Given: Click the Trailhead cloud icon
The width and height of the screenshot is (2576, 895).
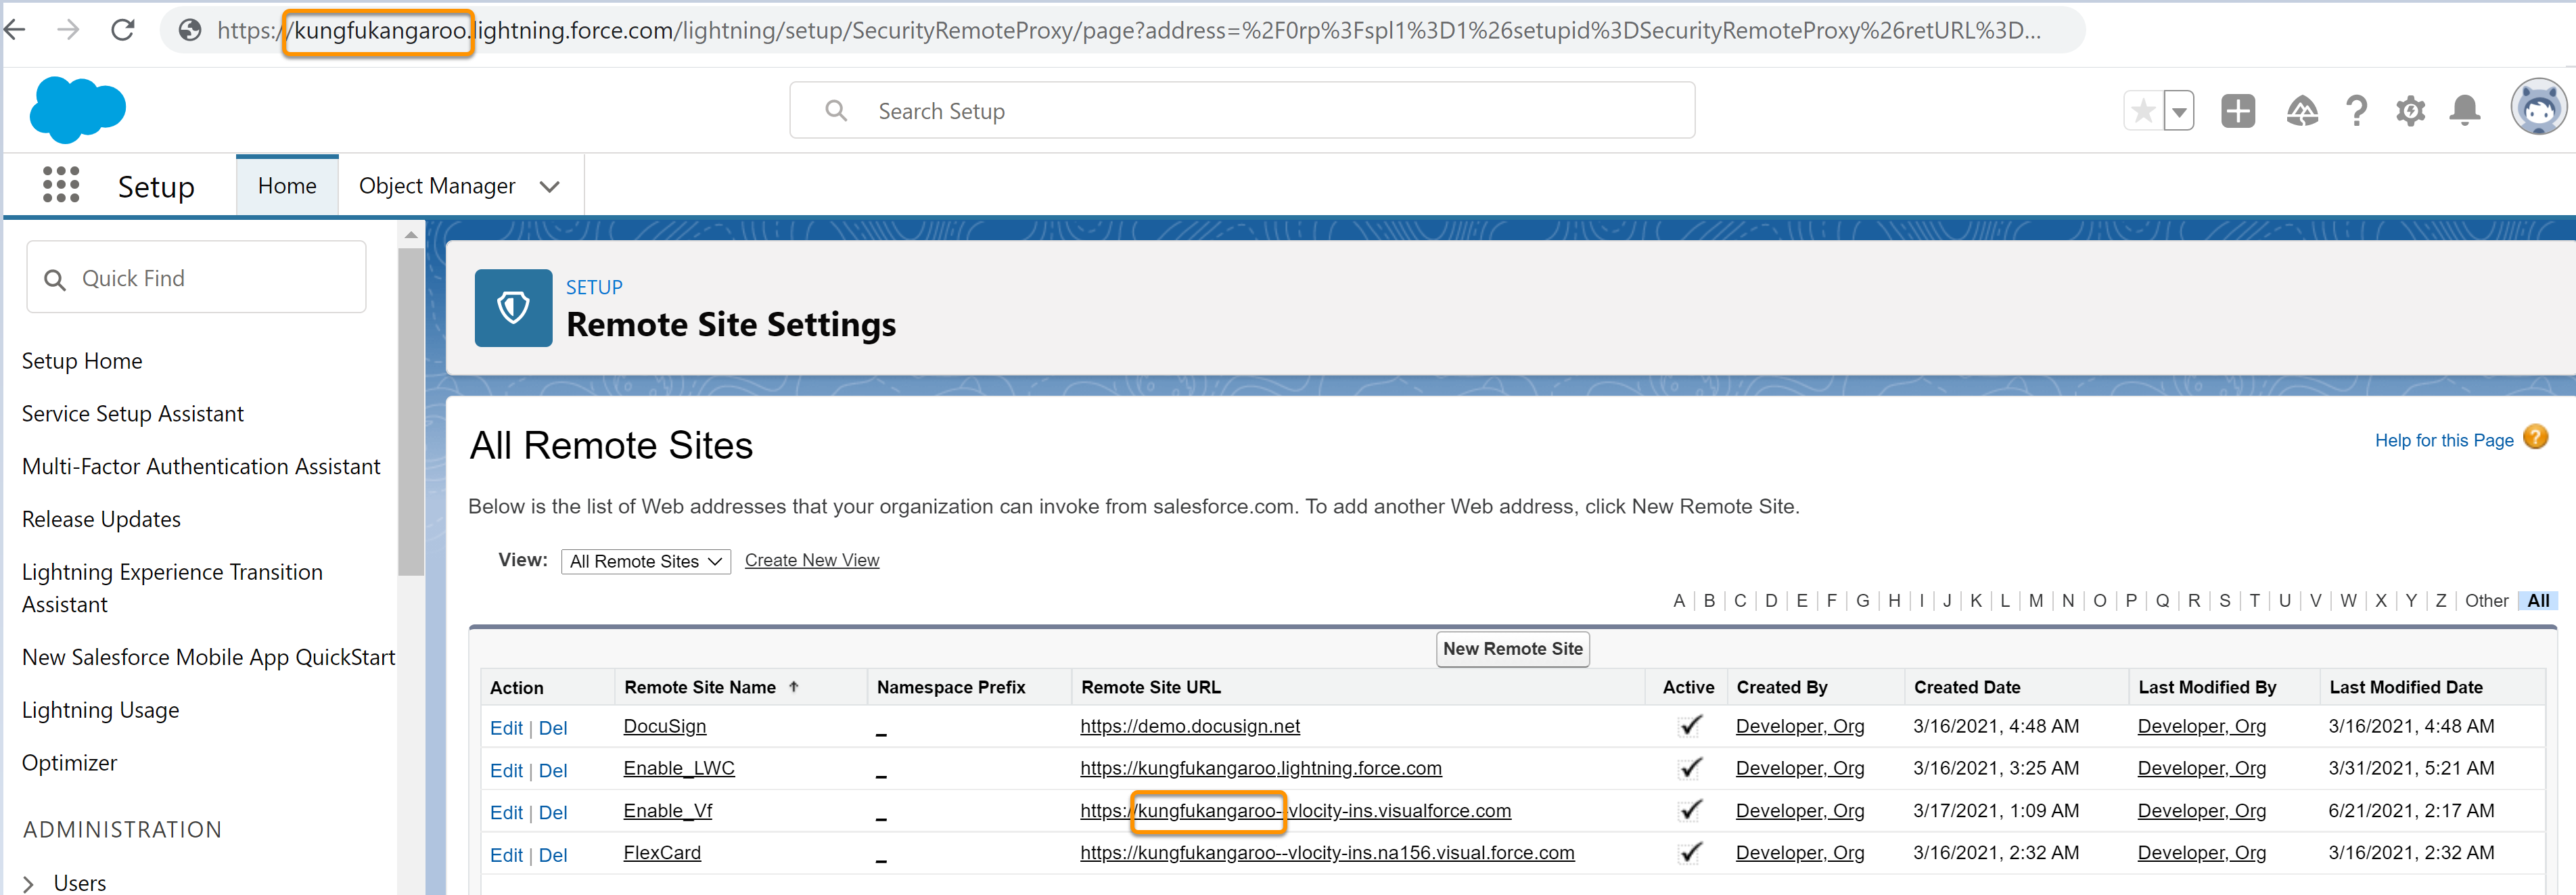Looking at the screenshot, I should click(x=2302, y=111).
